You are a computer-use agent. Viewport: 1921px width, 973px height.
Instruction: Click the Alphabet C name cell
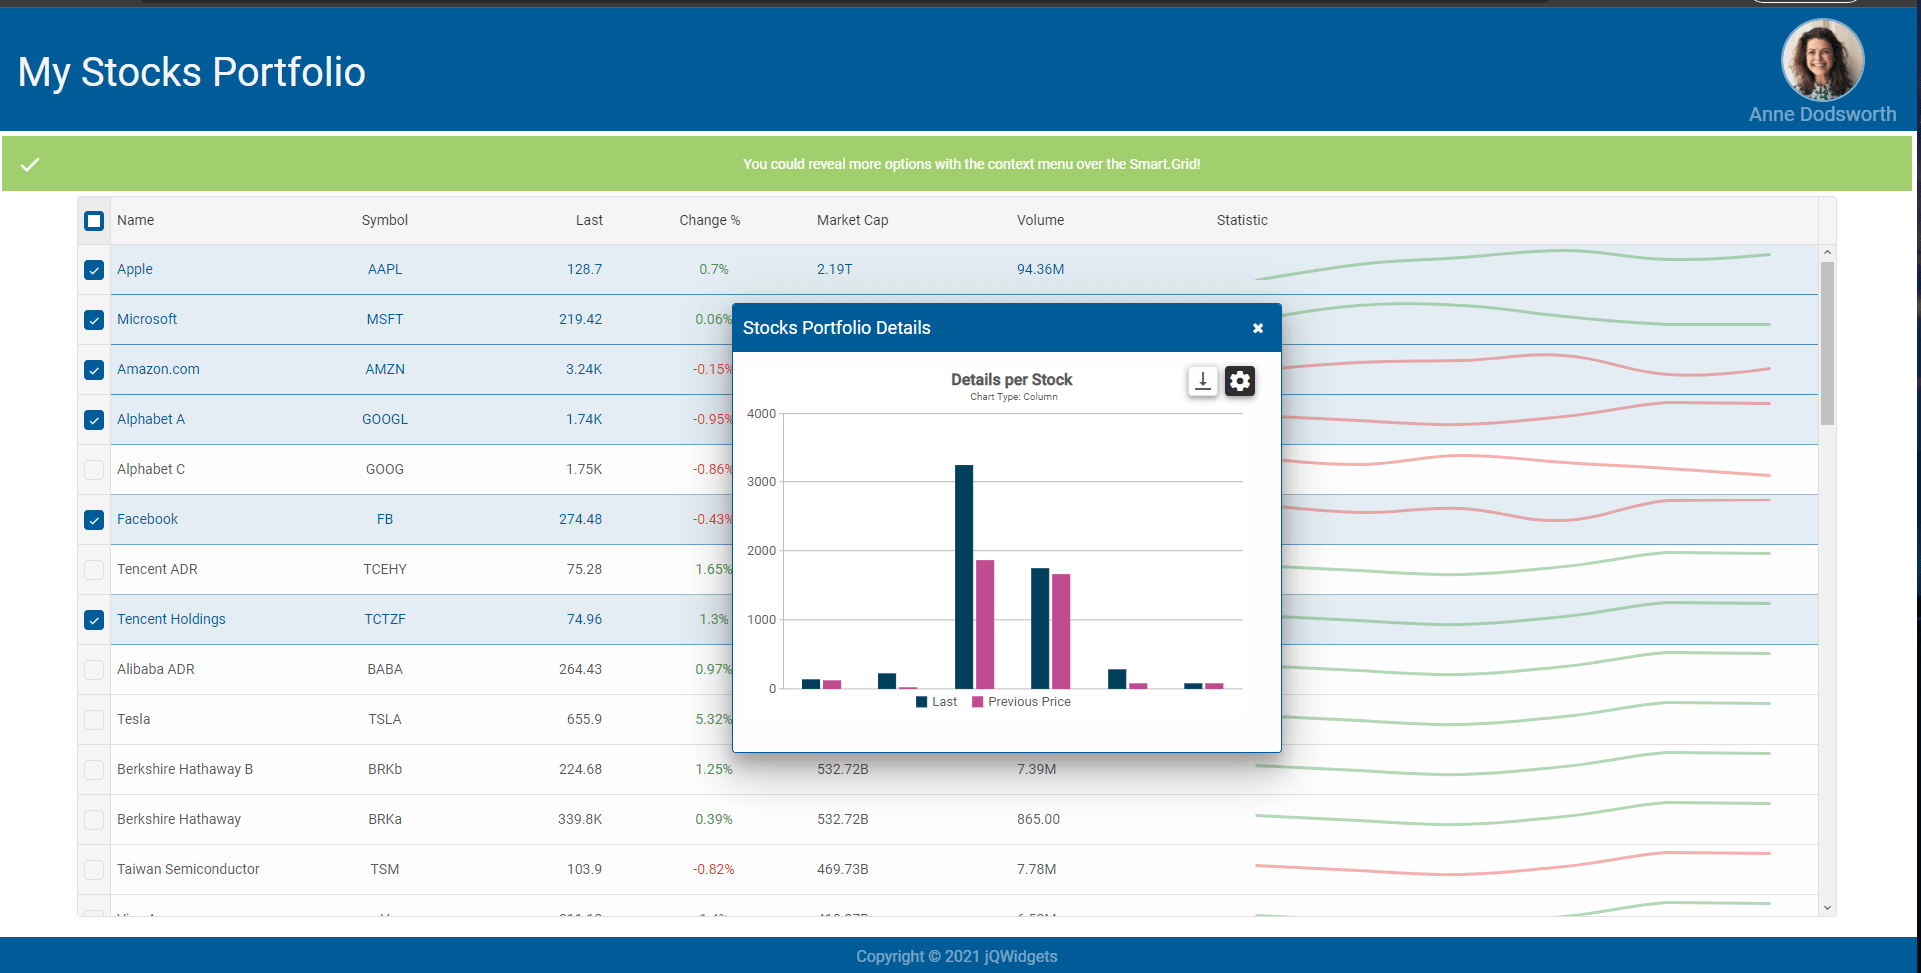tap(151, 469)
